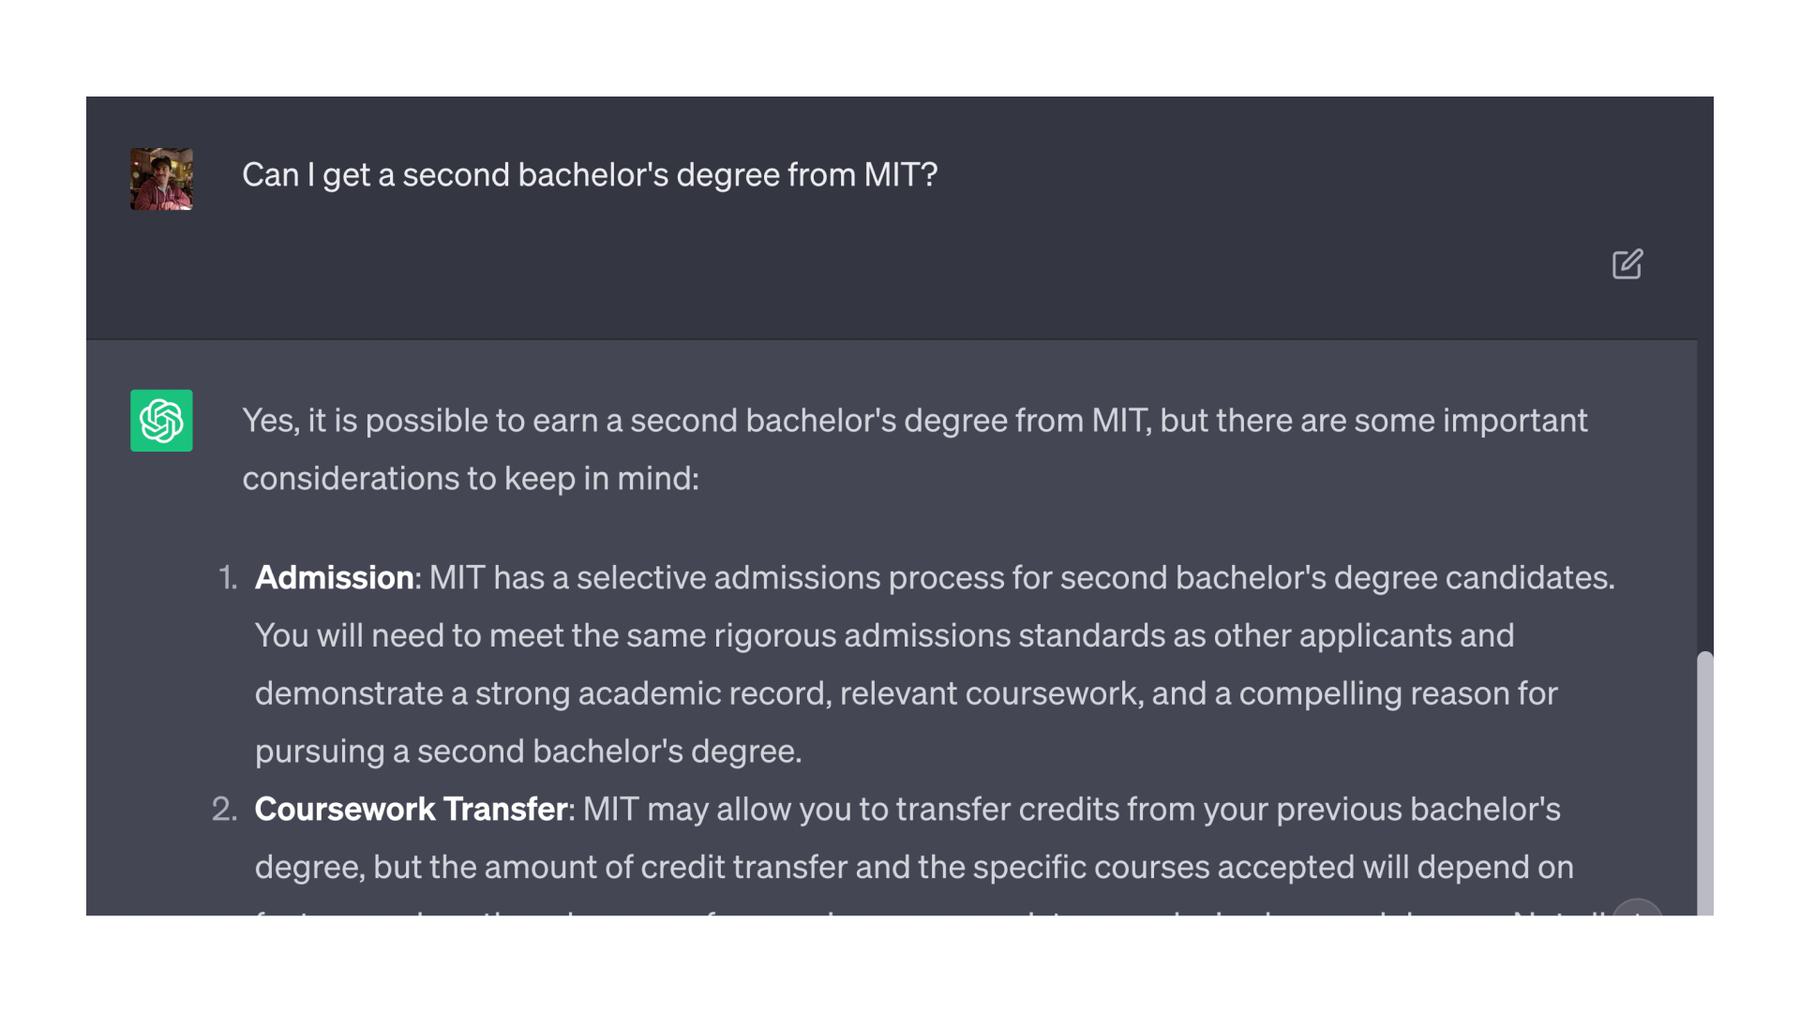
Task: Click the bold "Admission" heading
Action: pos(334,578)
